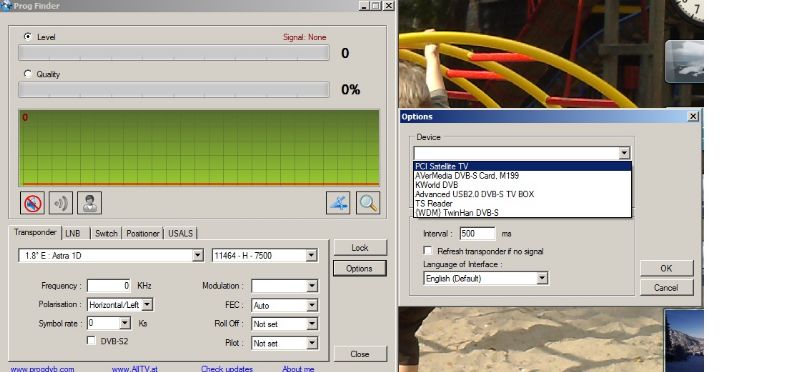Image resolution: width=796 pixels, height=372 pixels.
Task: Click the snowy mountain picture gadget
Action: tap(684, 341)
